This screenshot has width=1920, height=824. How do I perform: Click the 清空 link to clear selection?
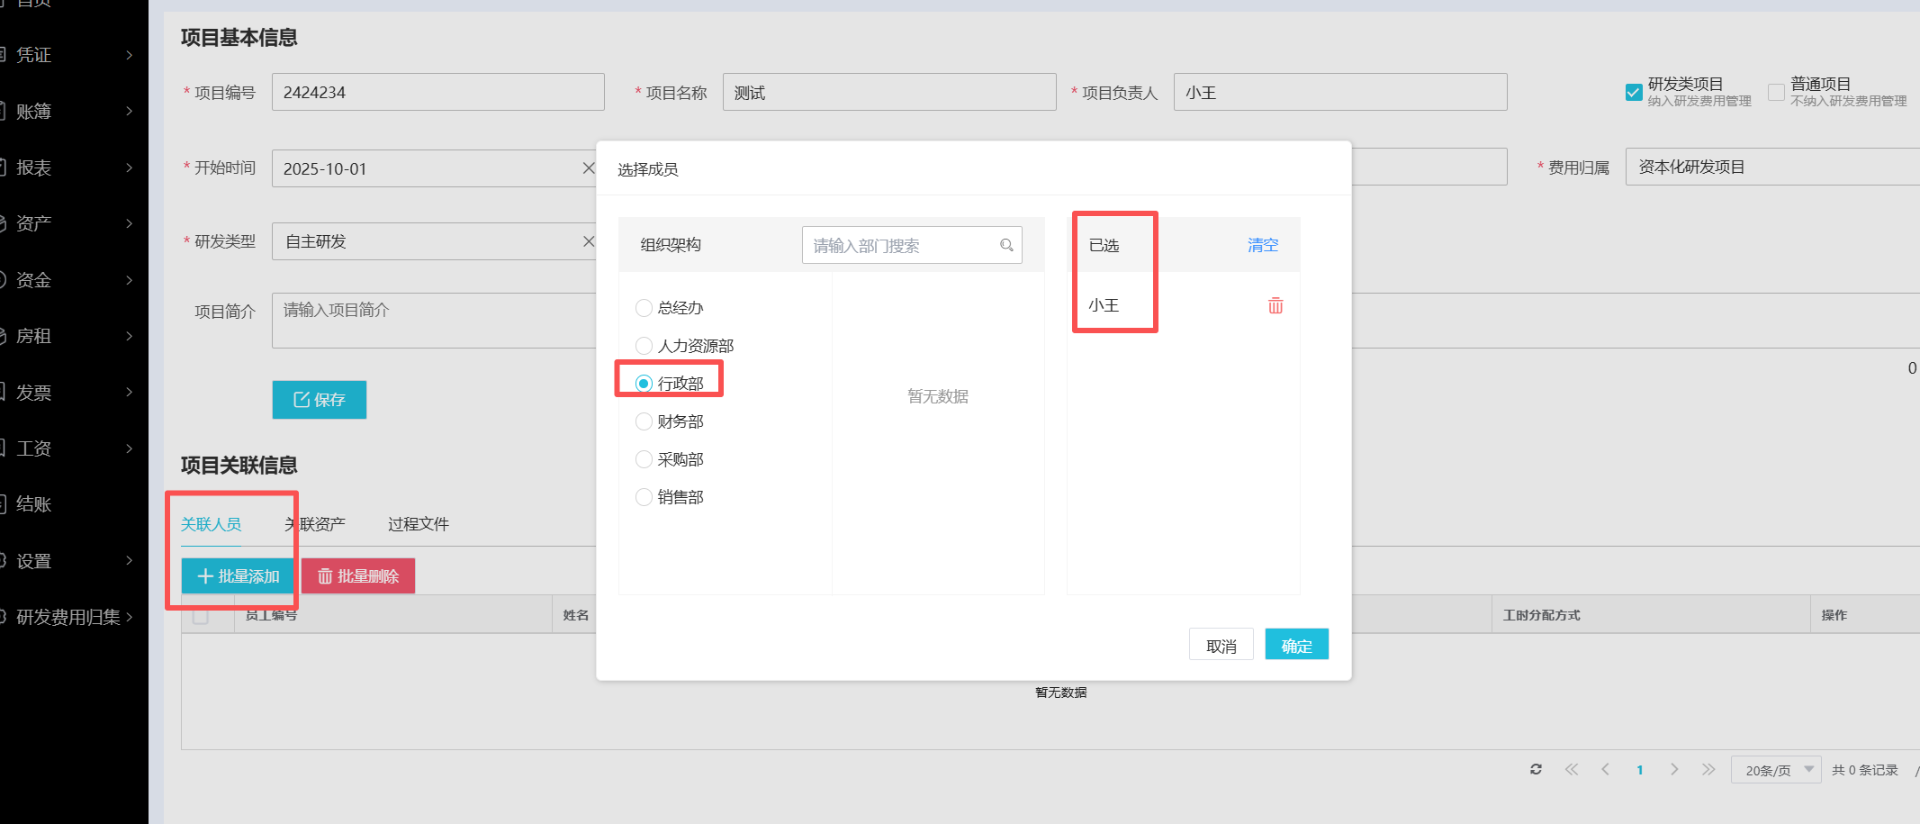tap(1262, 245)
